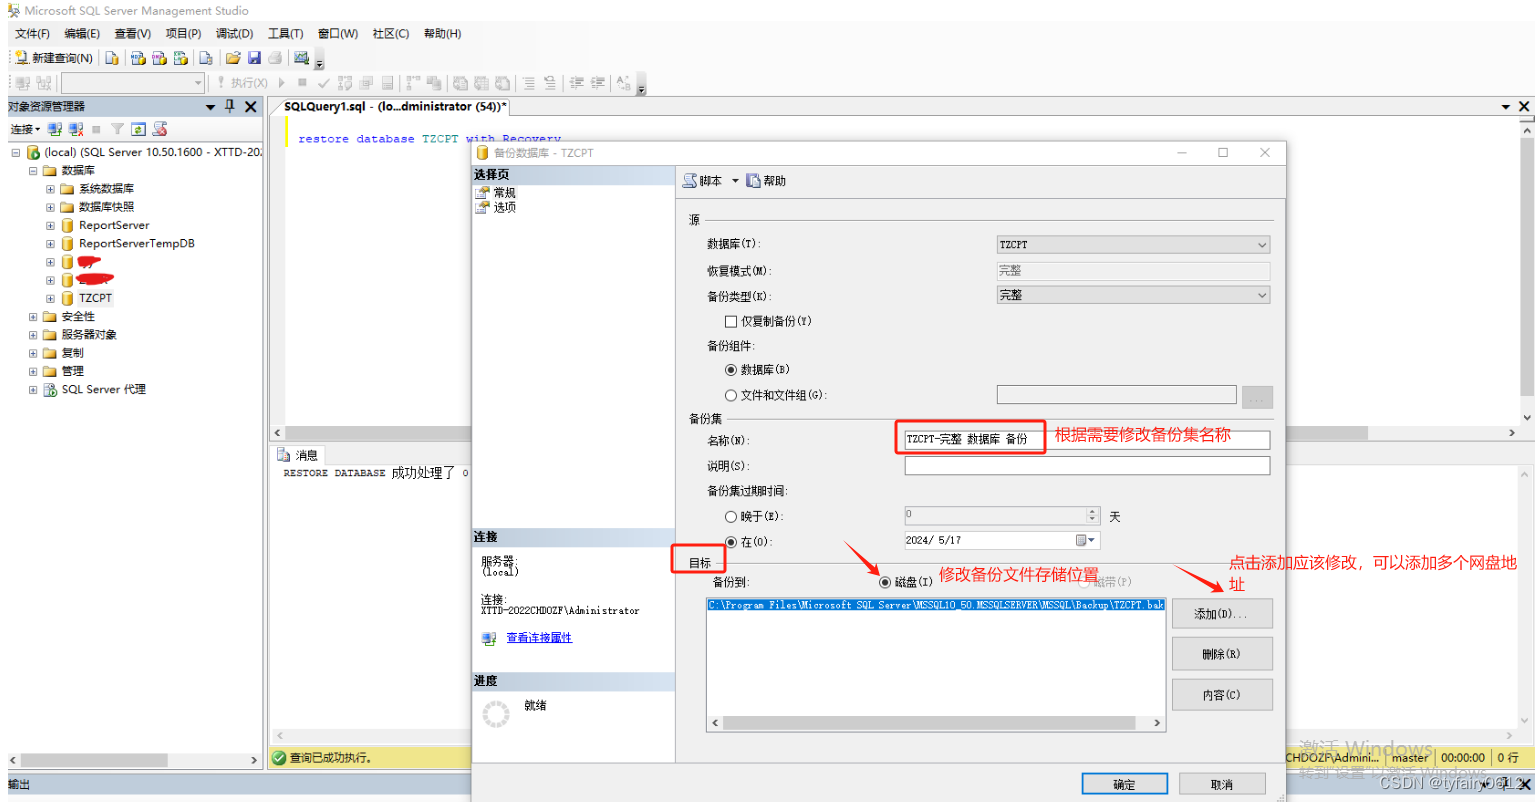Open the 查看连接属性 link

[x=539, y=638]
